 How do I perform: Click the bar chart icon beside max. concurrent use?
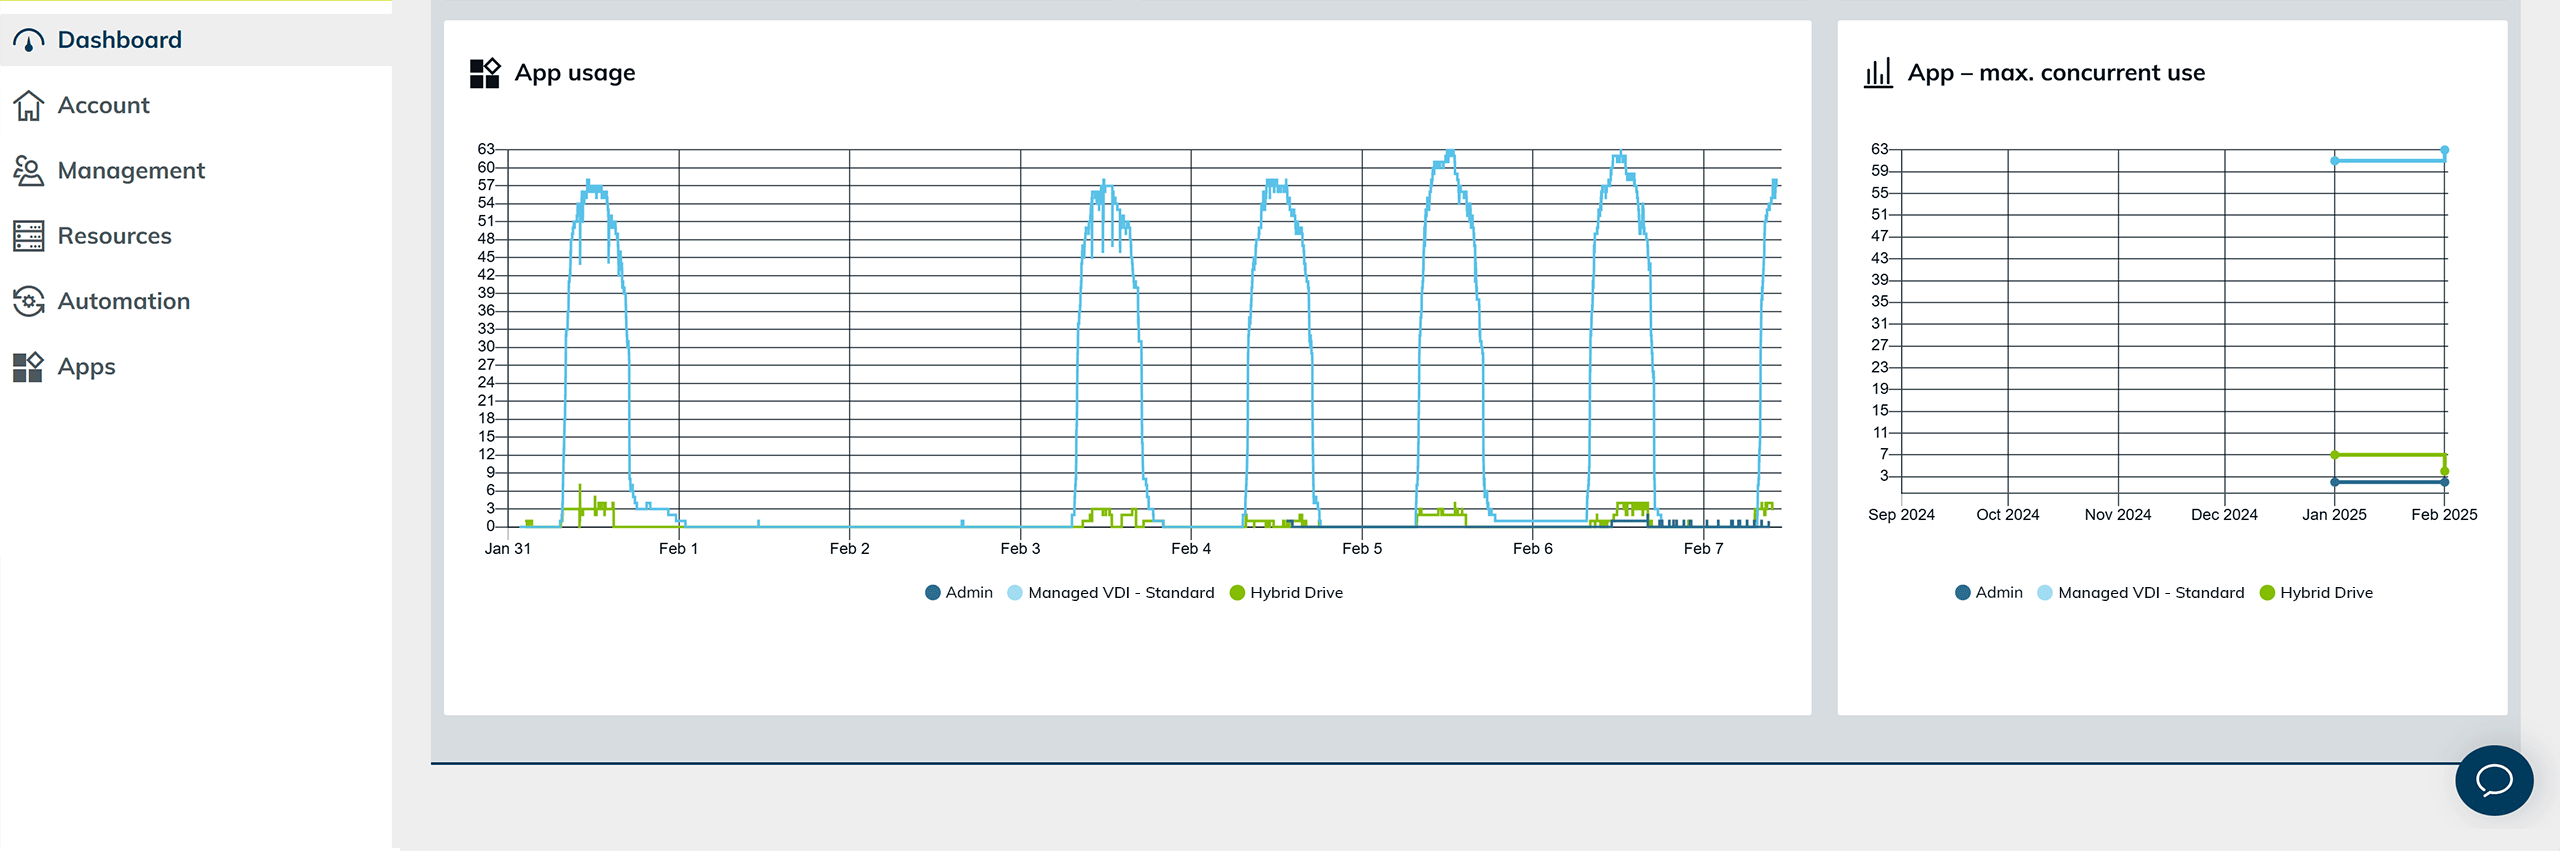click(x=1878, y=73)
